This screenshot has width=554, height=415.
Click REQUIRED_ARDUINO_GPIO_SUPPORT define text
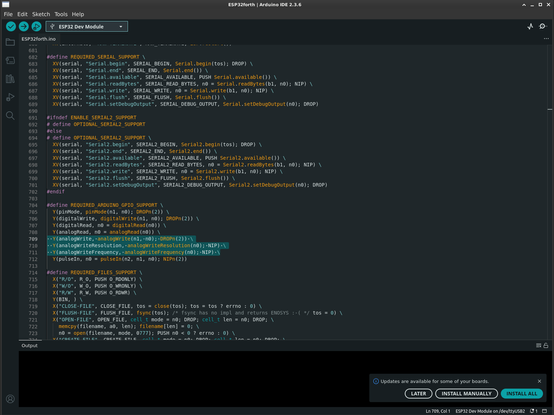point(114,205)
